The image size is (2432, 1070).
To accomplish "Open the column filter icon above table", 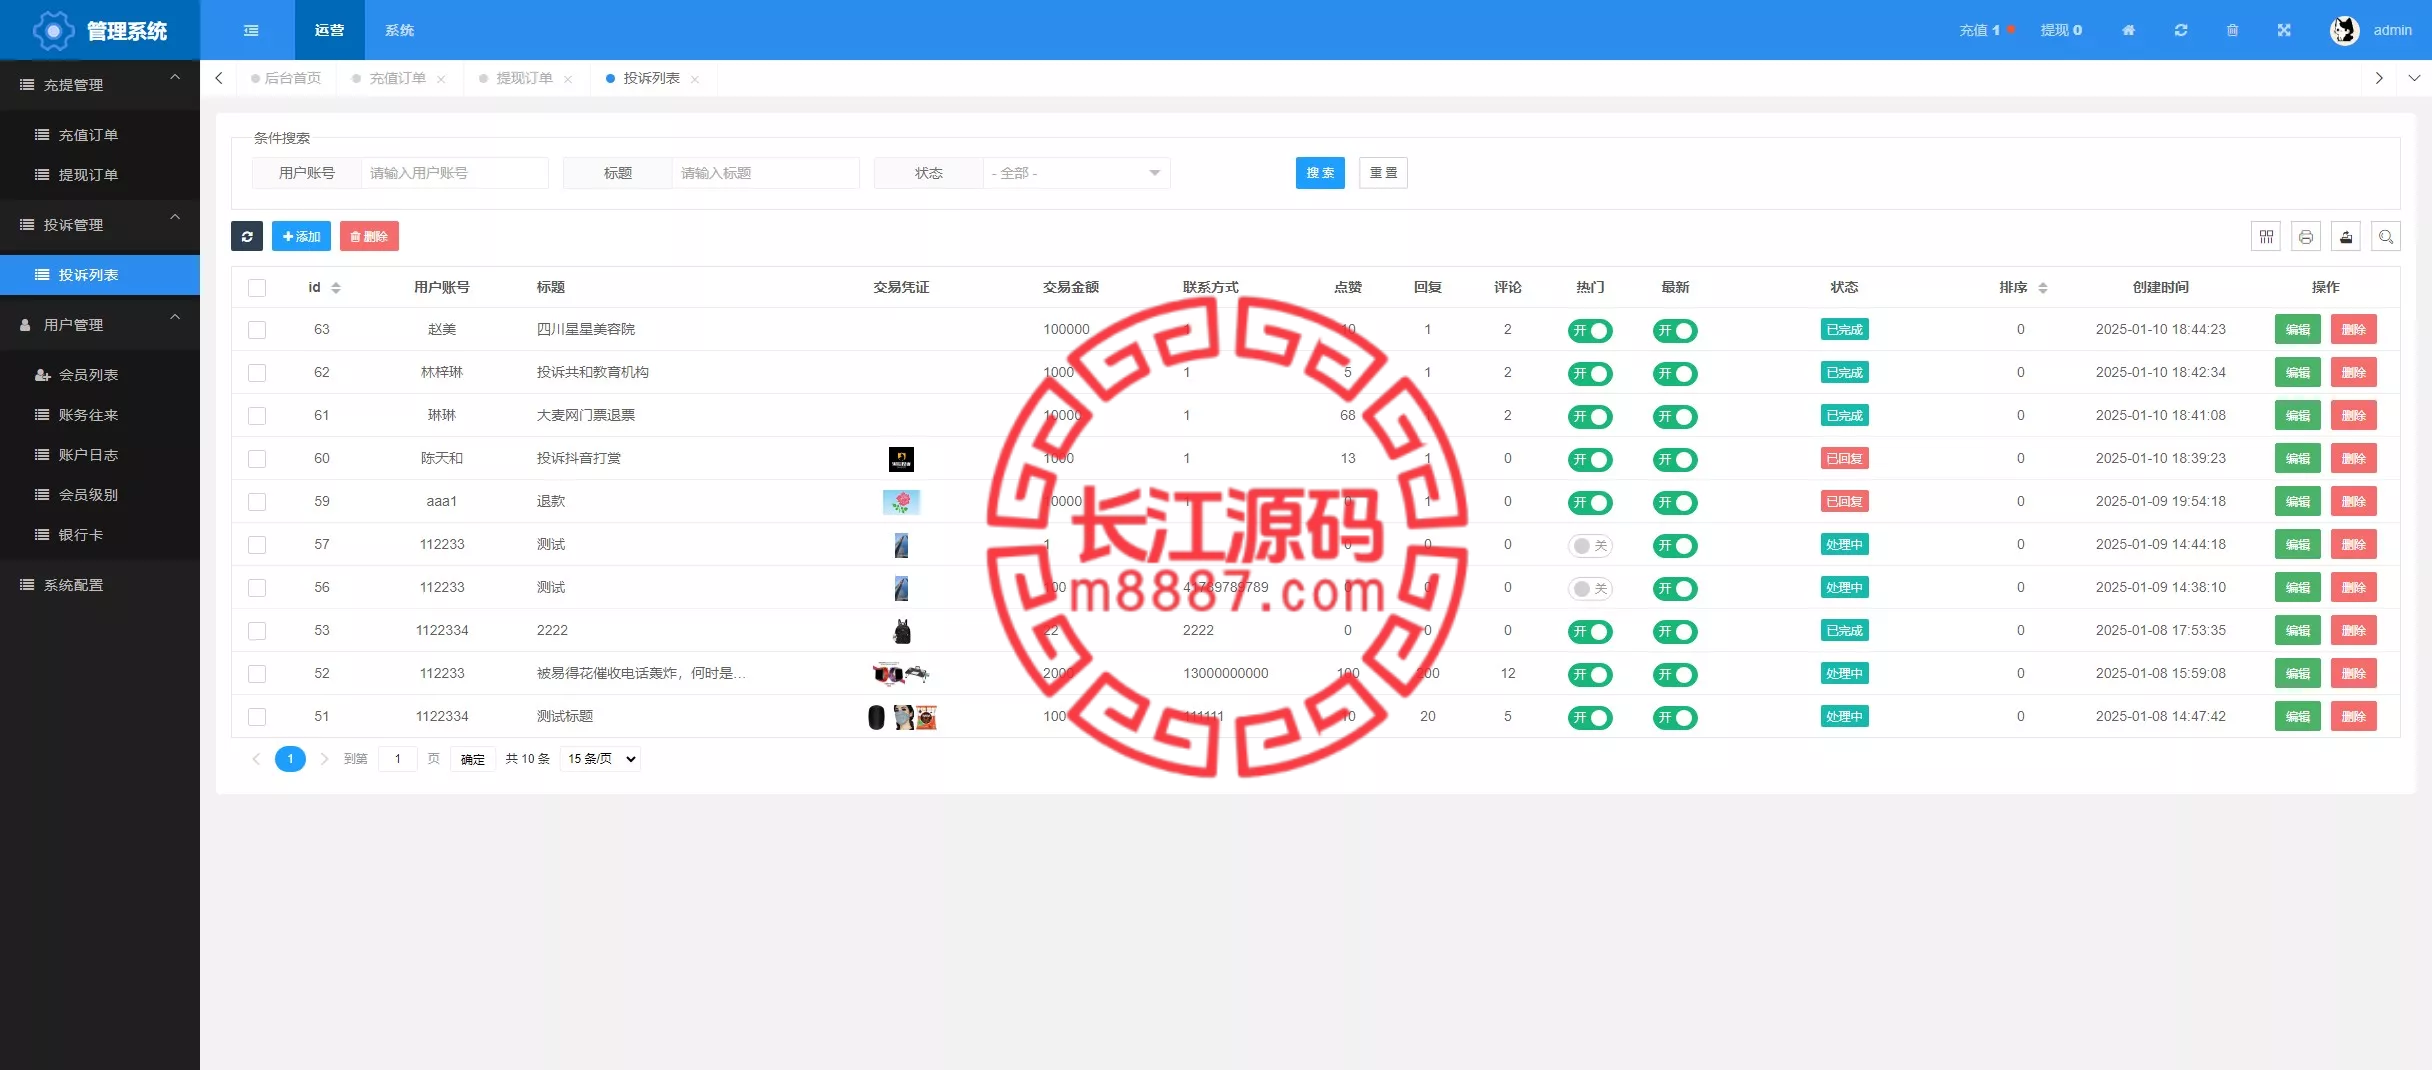I will 2266,236.
